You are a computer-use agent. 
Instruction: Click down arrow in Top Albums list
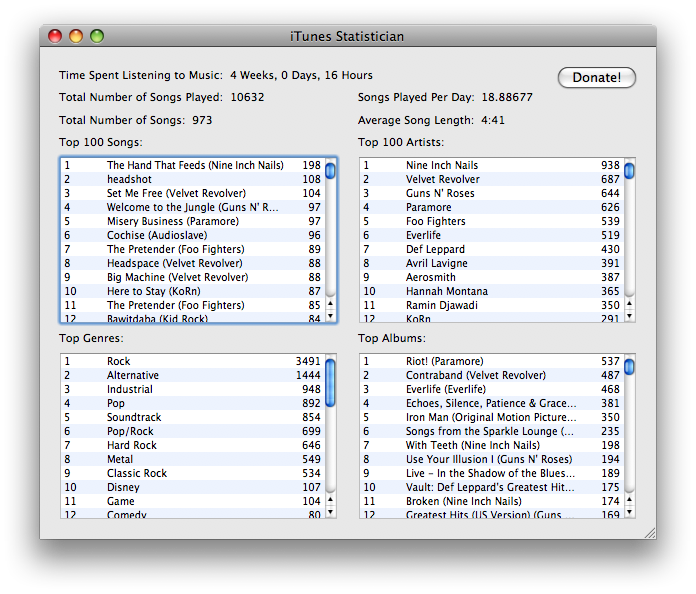pyautogui.click(x=629, y=512)
